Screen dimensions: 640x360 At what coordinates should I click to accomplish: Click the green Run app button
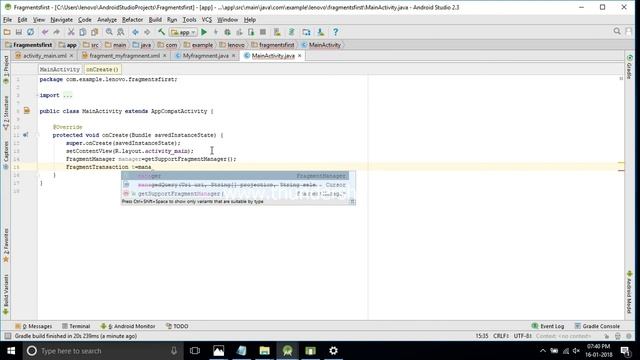click(x=204, y=32)
